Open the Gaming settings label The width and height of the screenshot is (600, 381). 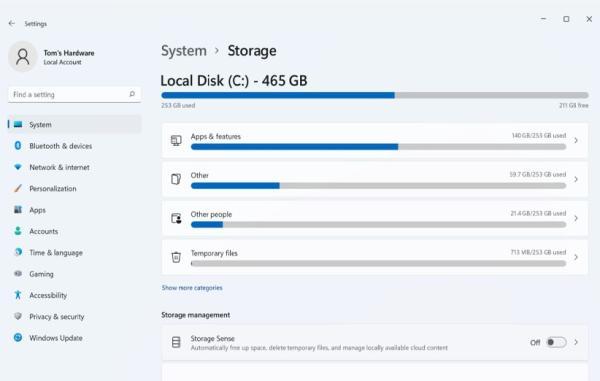[41, 274]
